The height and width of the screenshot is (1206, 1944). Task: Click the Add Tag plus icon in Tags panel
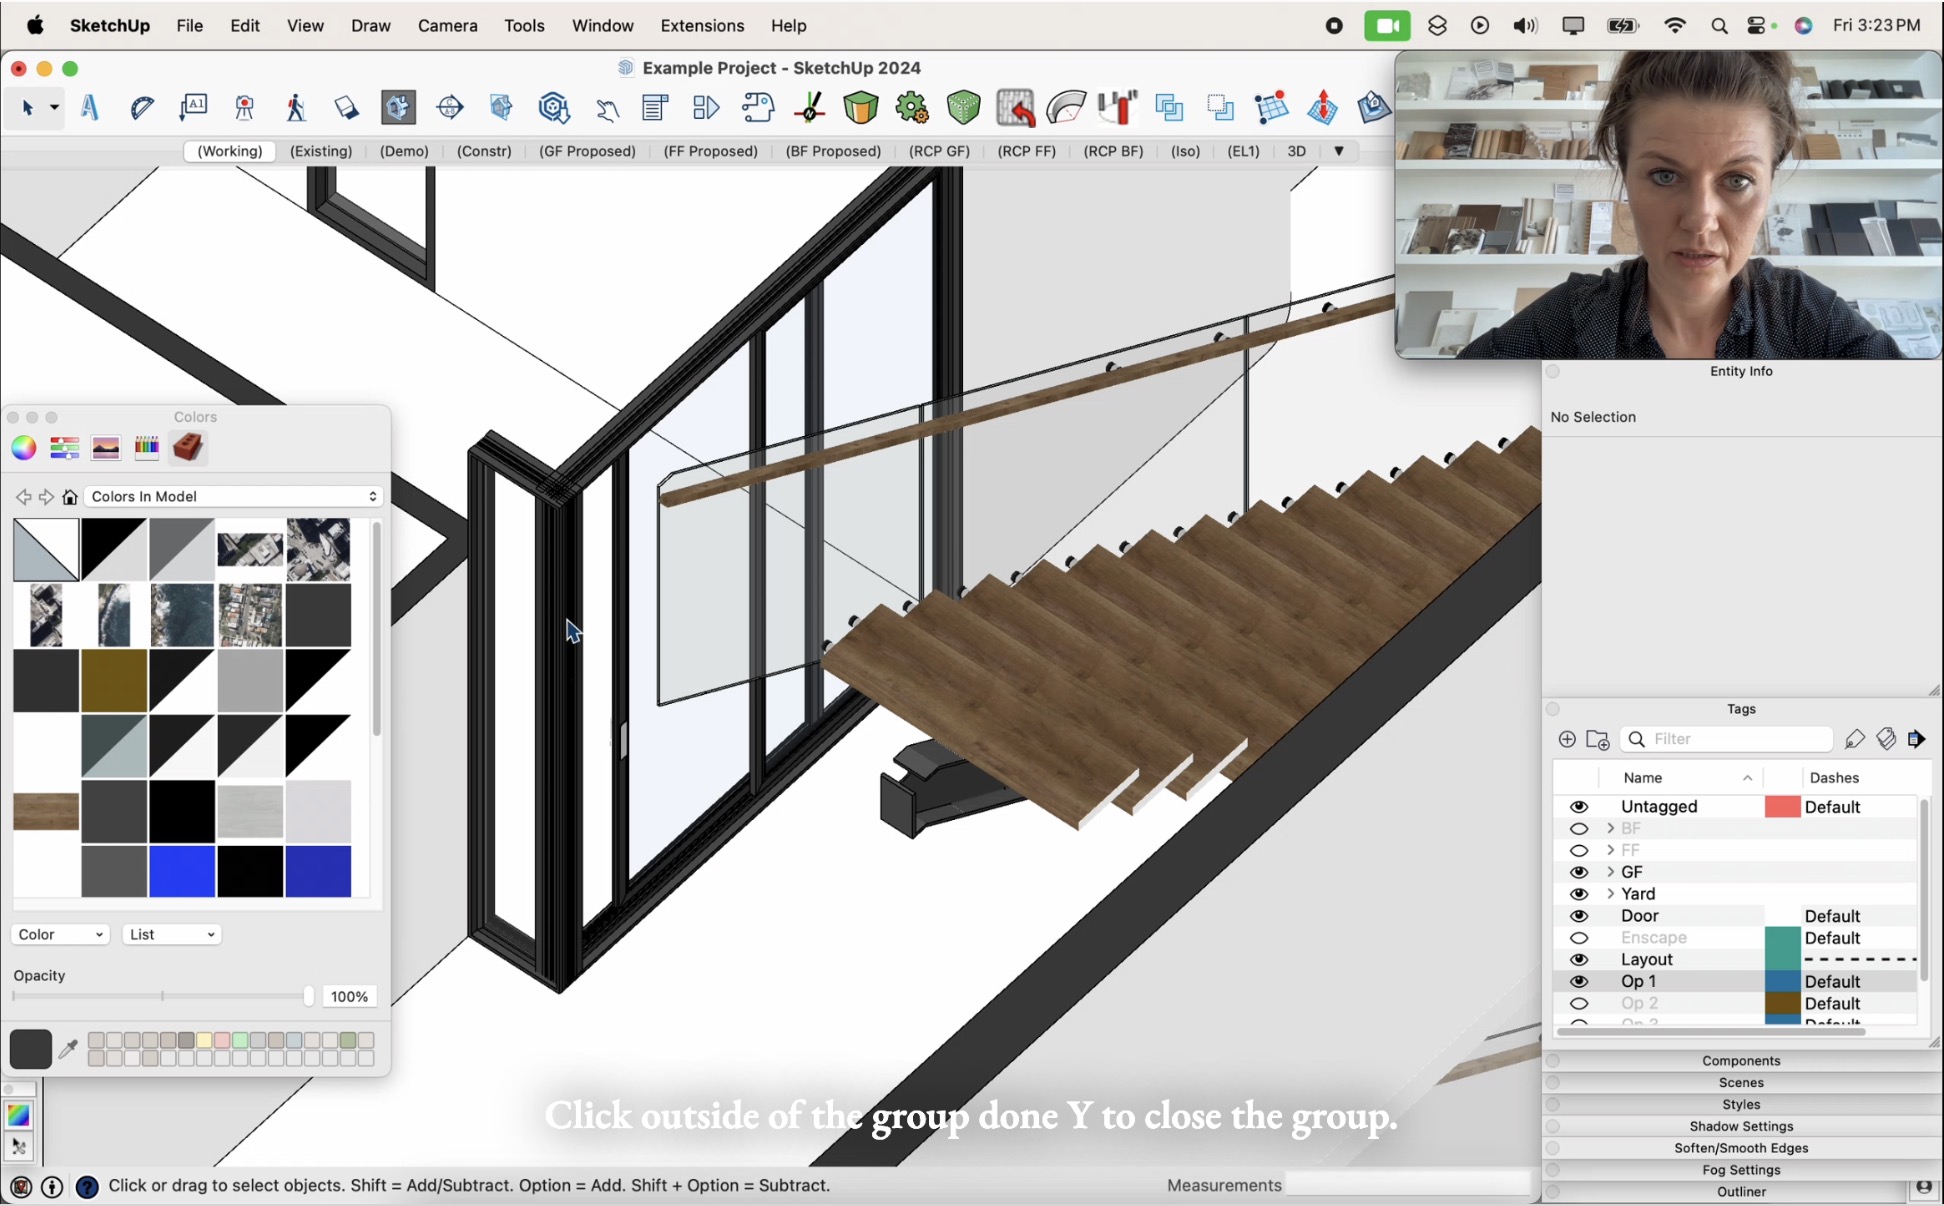[1565, 740]
